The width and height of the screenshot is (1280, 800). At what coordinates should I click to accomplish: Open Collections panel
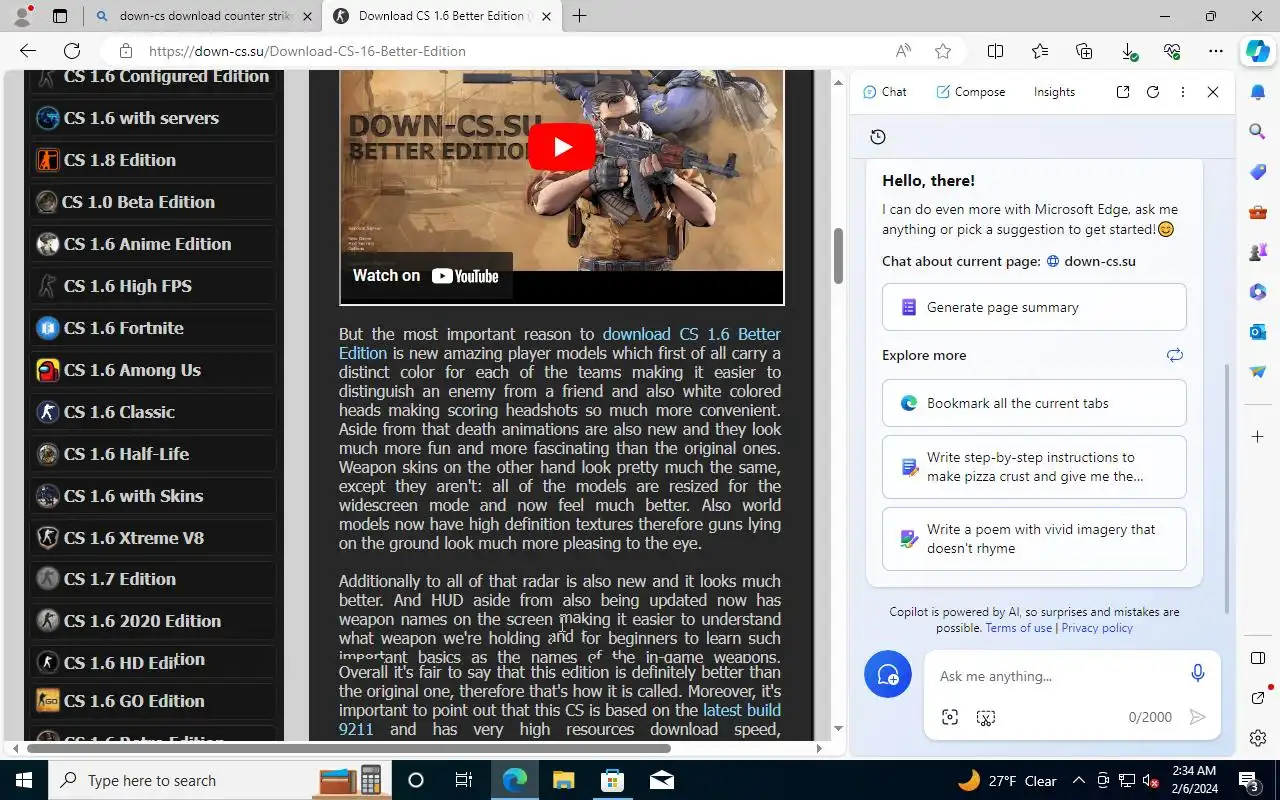coord(1084,51)
